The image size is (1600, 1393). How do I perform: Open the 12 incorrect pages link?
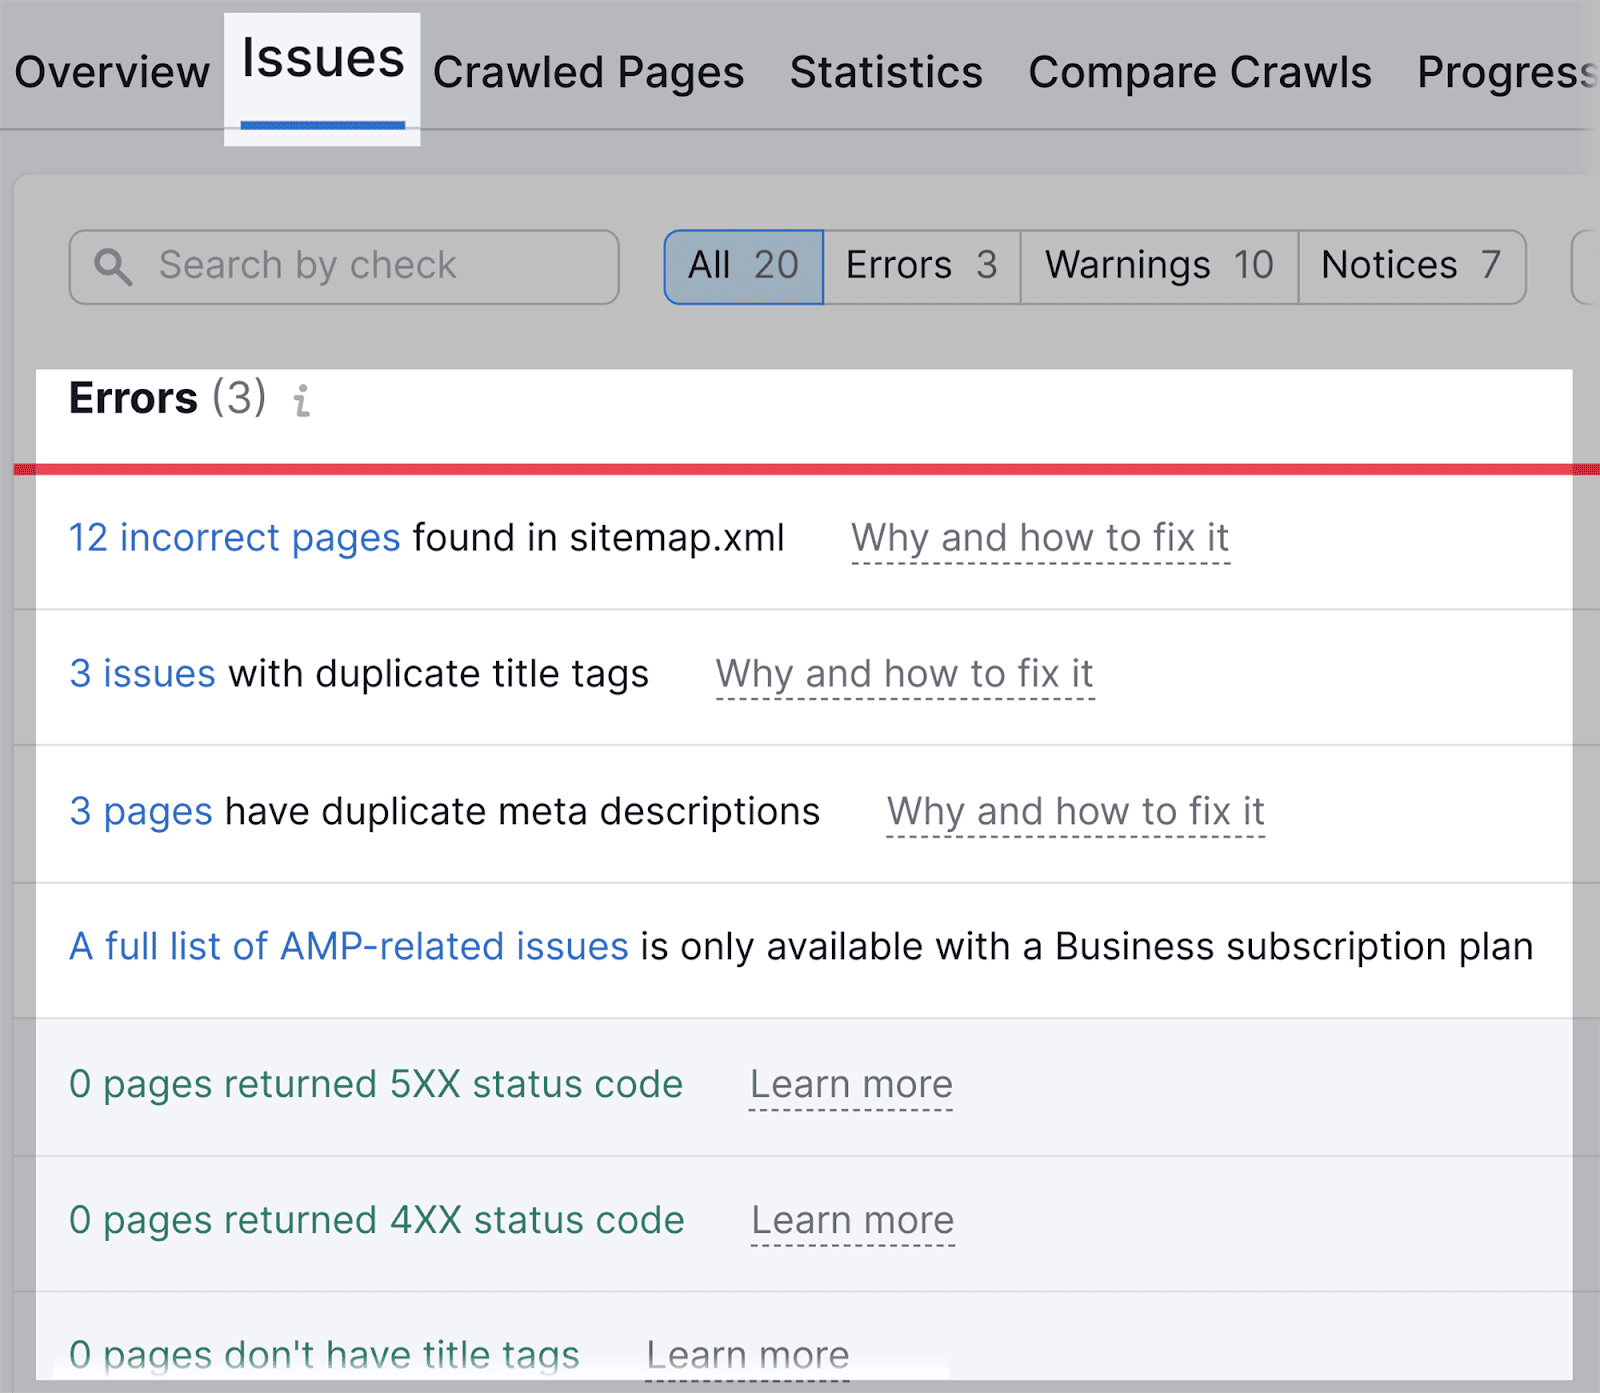point(234,538)
